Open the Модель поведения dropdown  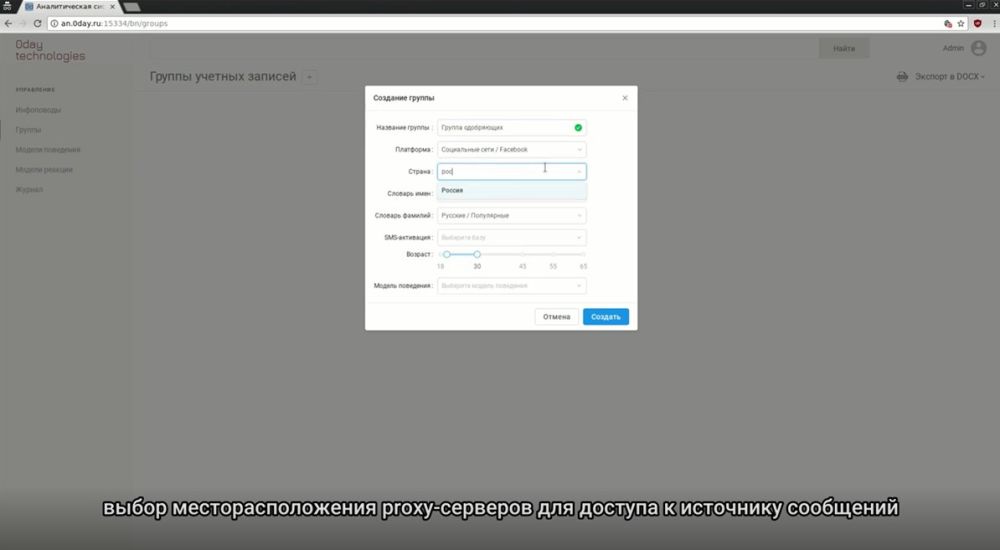tap(511, 286)
